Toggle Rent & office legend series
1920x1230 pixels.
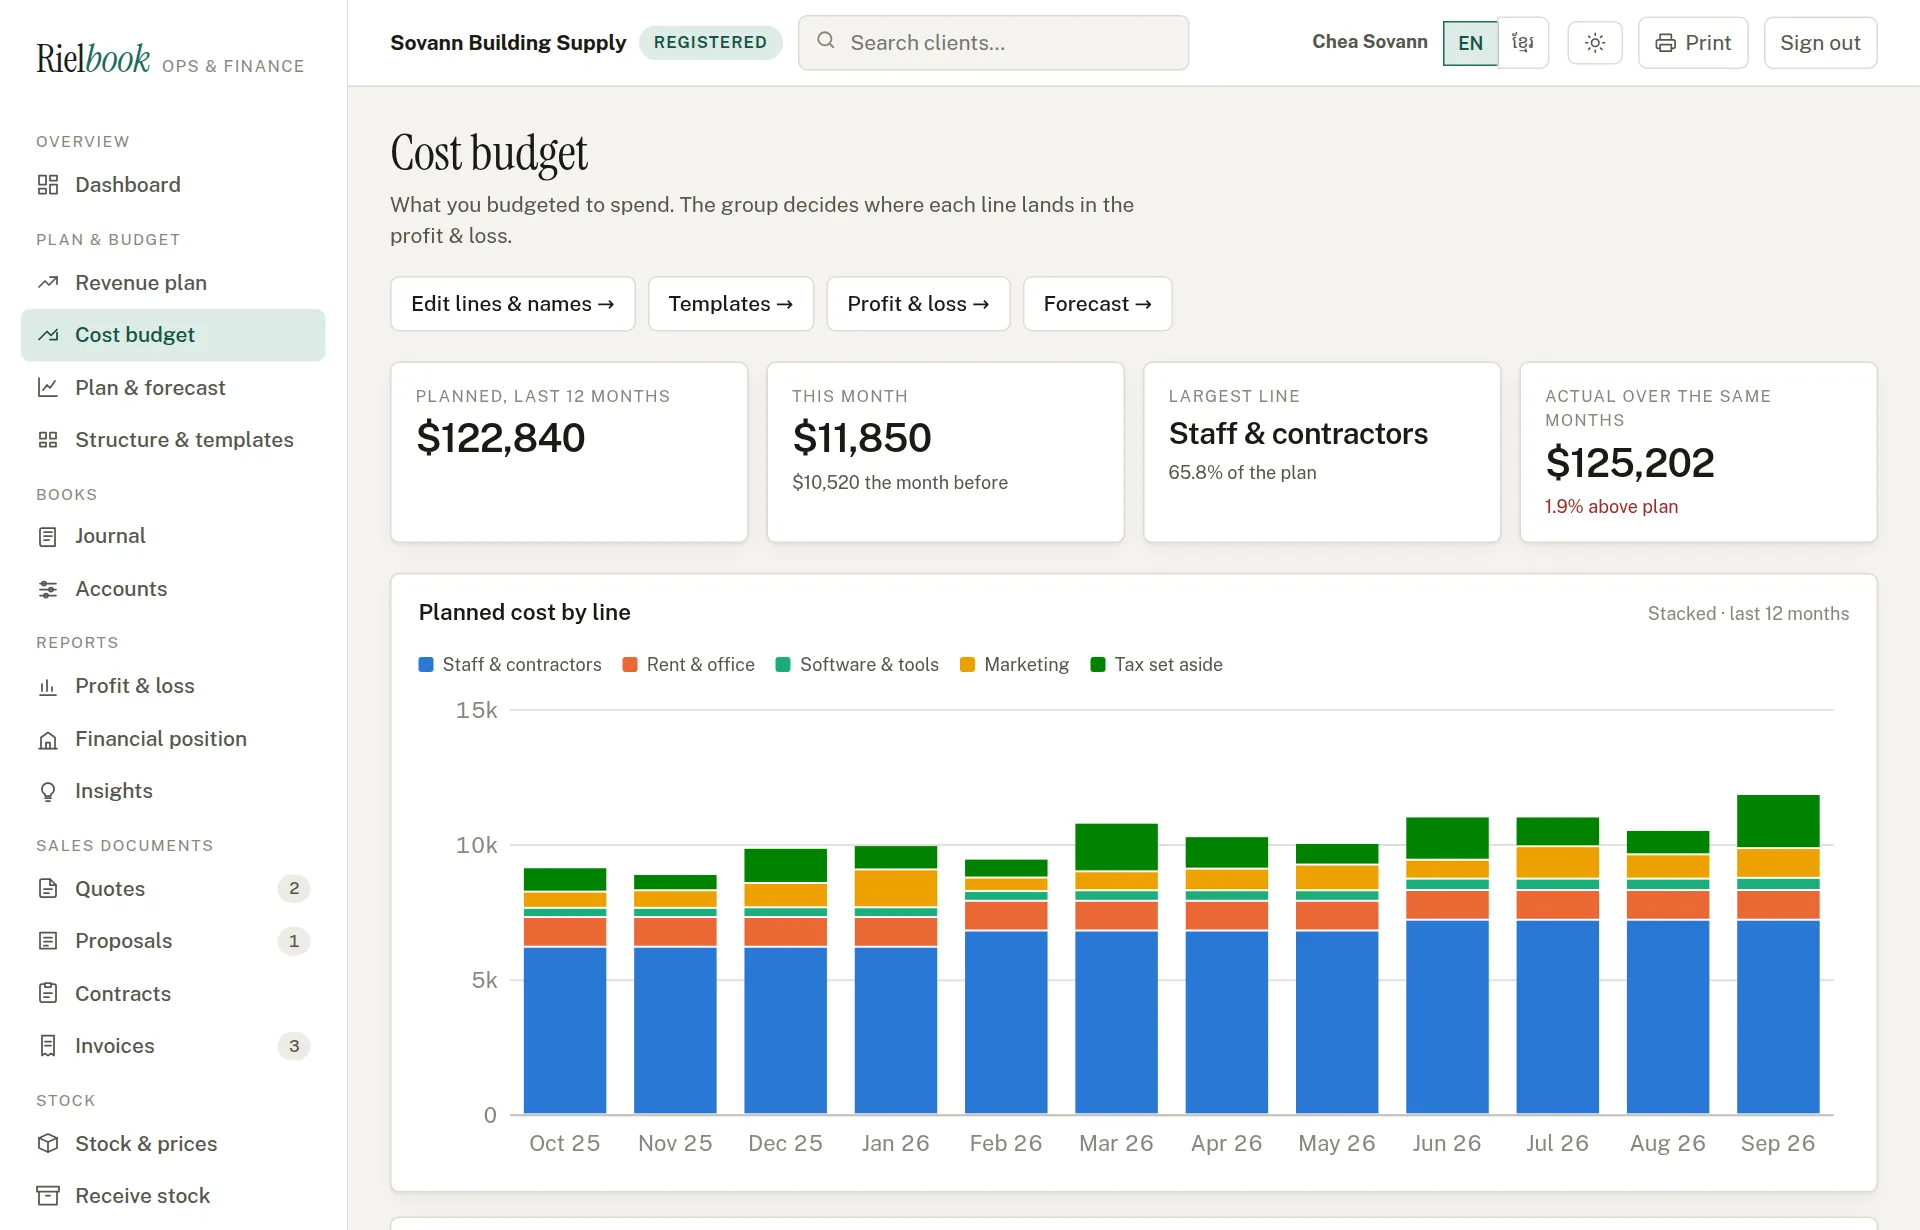tap(688, 665)
